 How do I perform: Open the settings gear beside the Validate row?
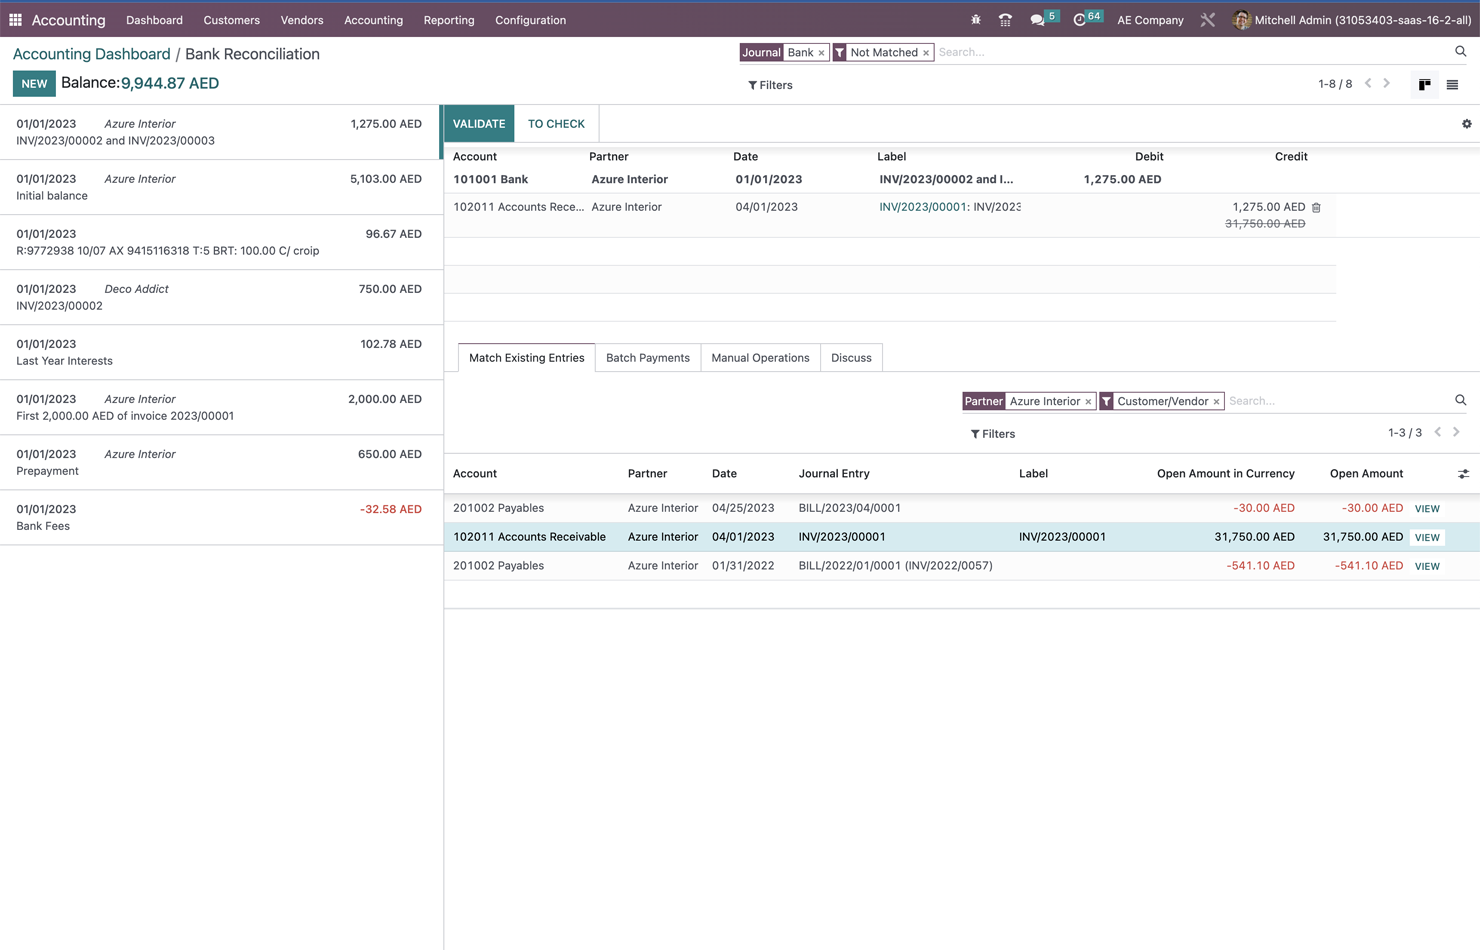coord(1466,123)
